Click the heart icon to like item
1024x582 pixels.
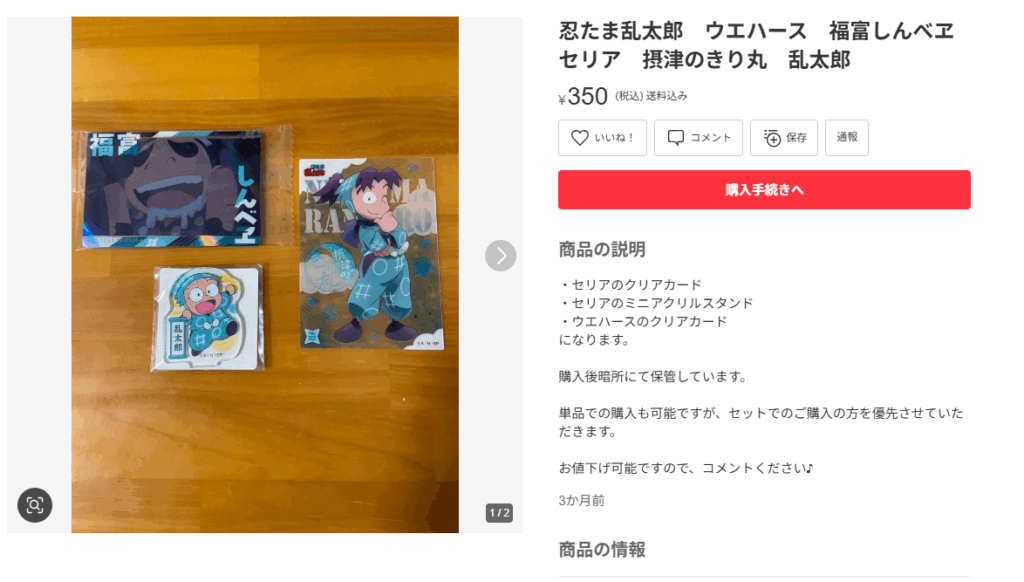[579, 138]
